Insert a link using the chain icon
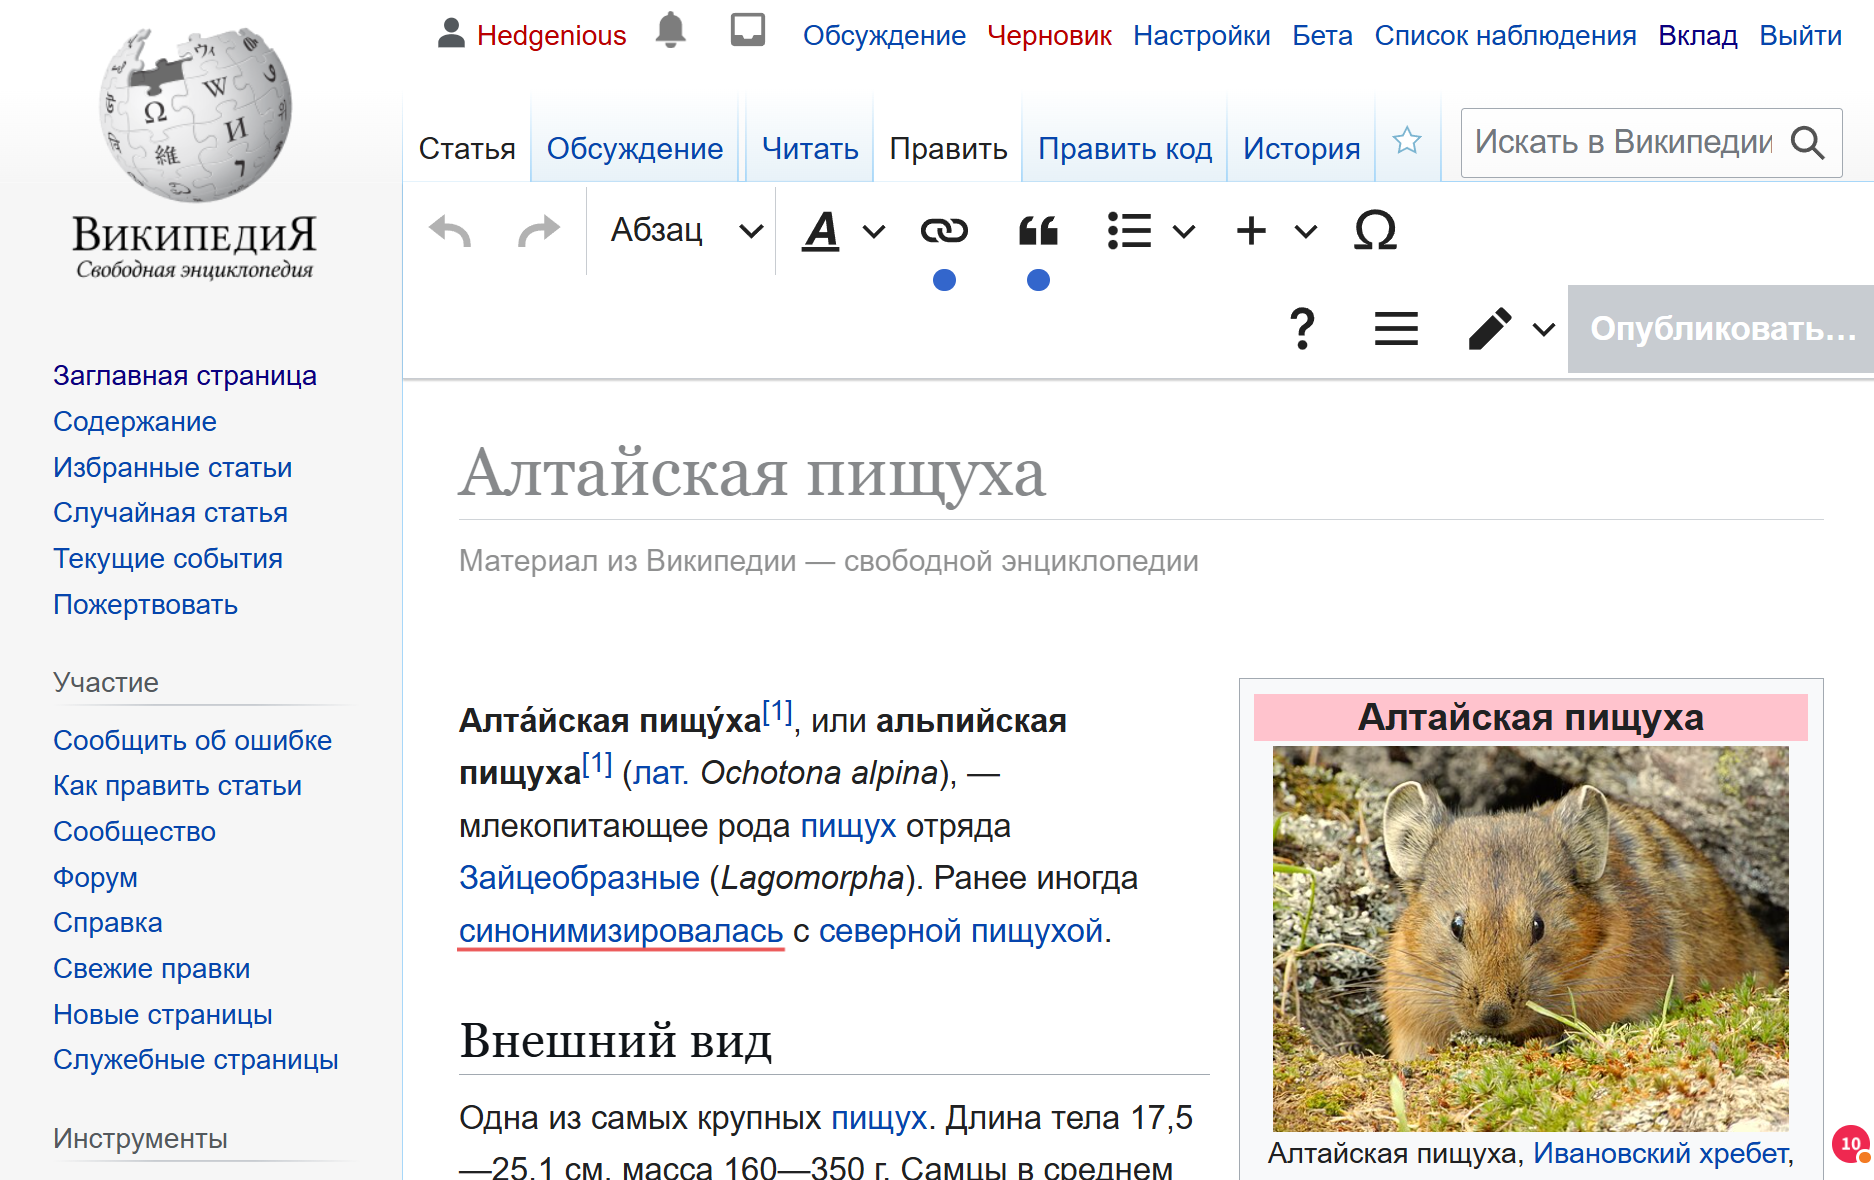This screenshot has width=1874, height=1180. 943,231
